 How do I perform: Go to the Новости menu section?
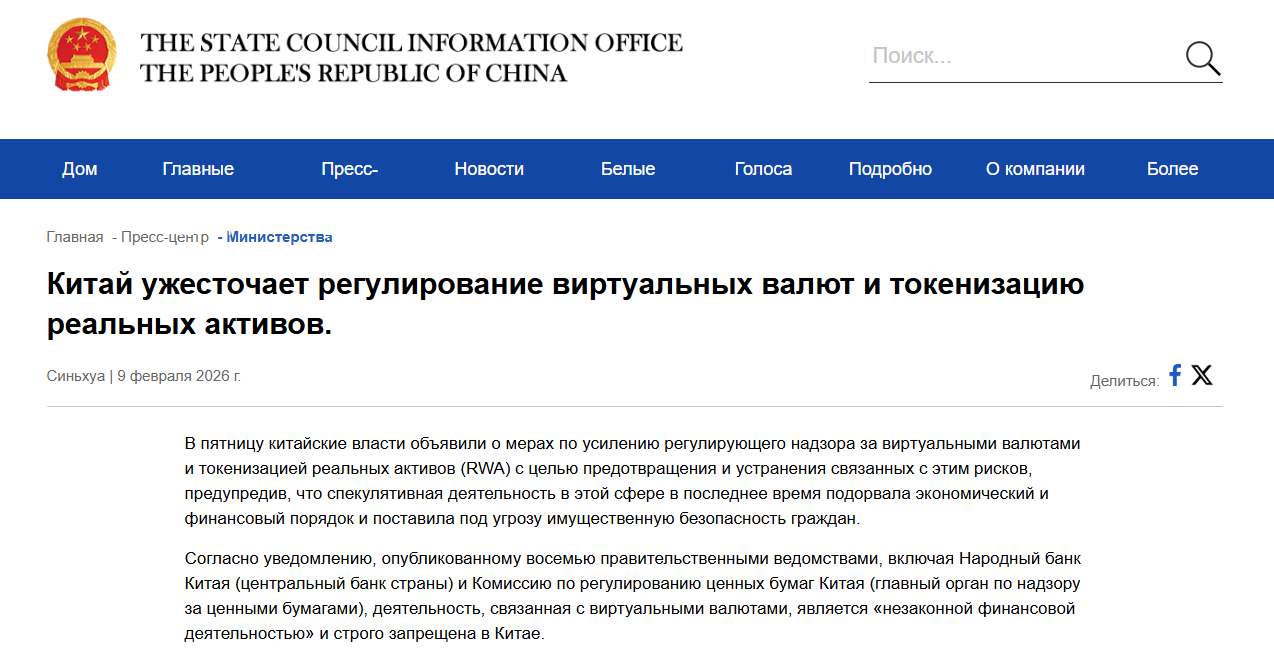pos(489,169)
